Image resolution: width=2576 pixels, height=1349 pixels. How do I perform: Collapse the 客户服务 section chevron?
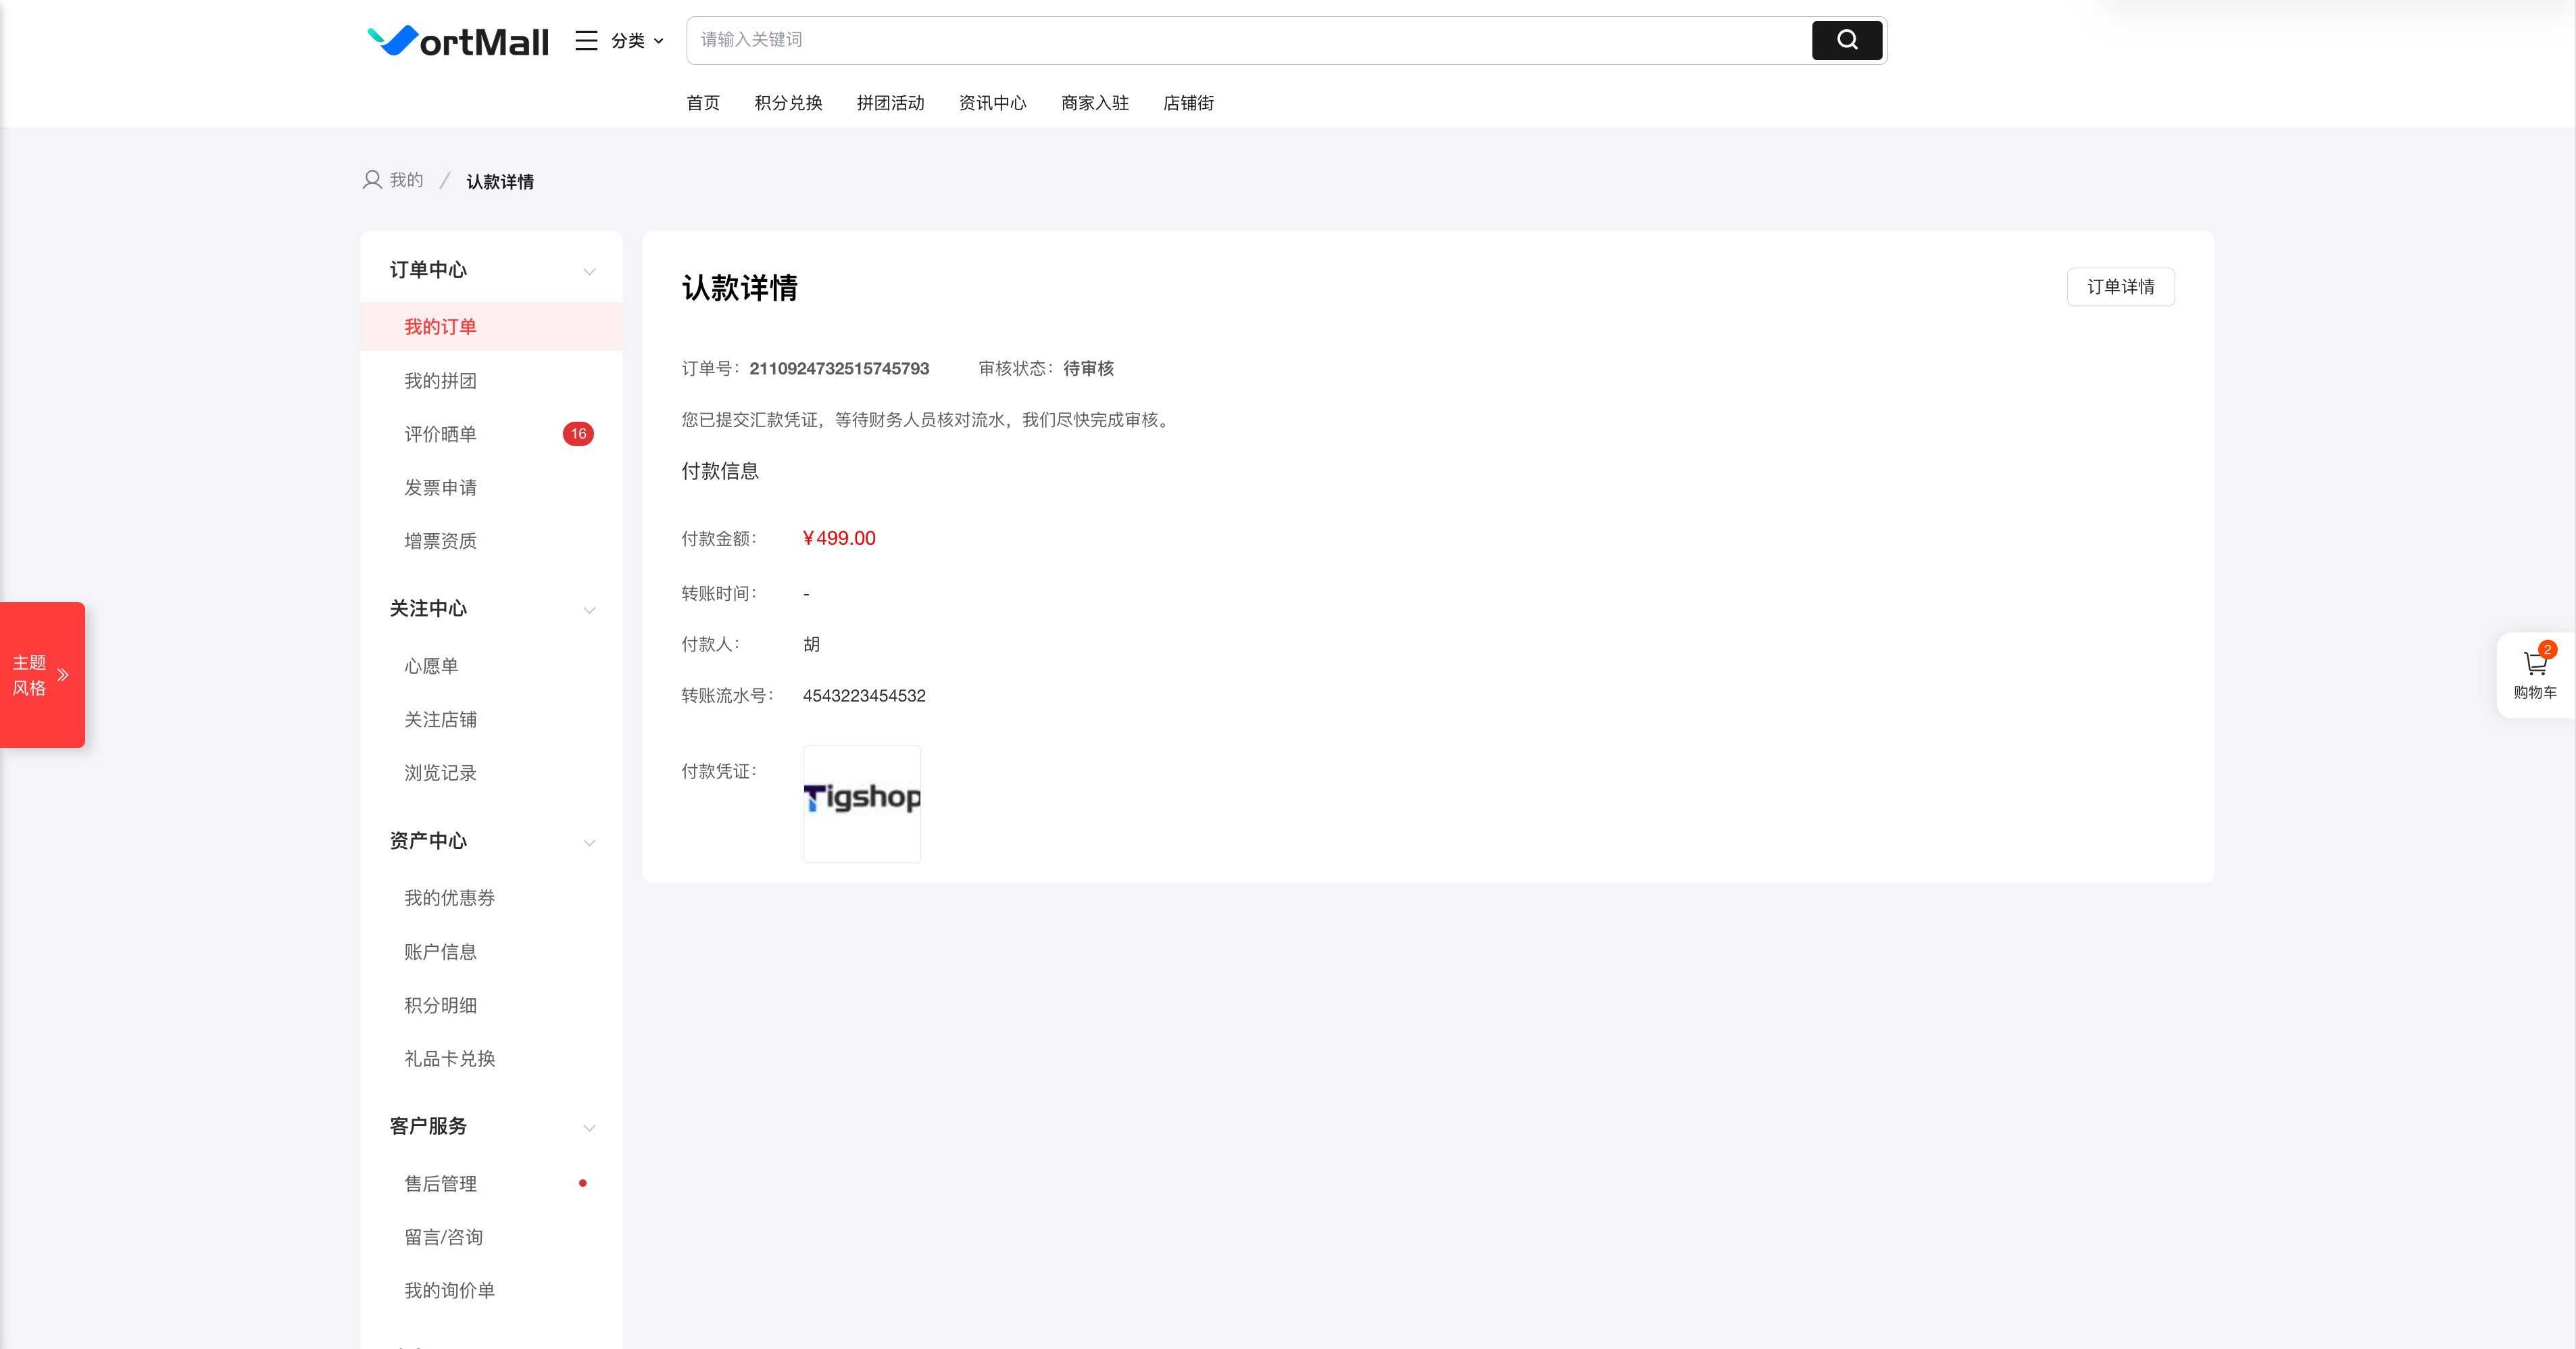tap(589, 1127)
